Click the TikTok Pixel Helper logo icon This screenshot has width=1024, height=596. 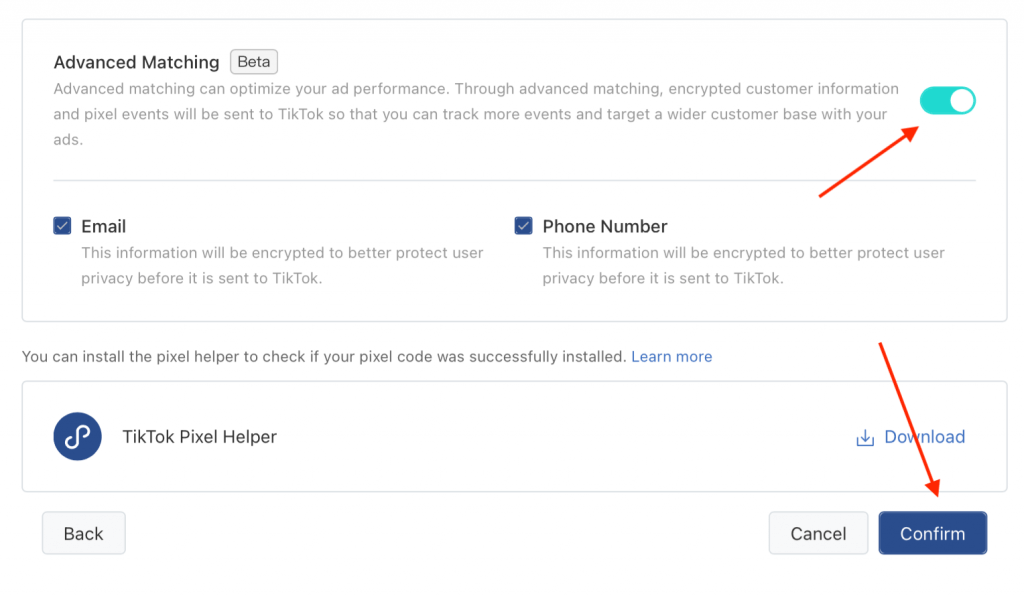pos(77,437)
